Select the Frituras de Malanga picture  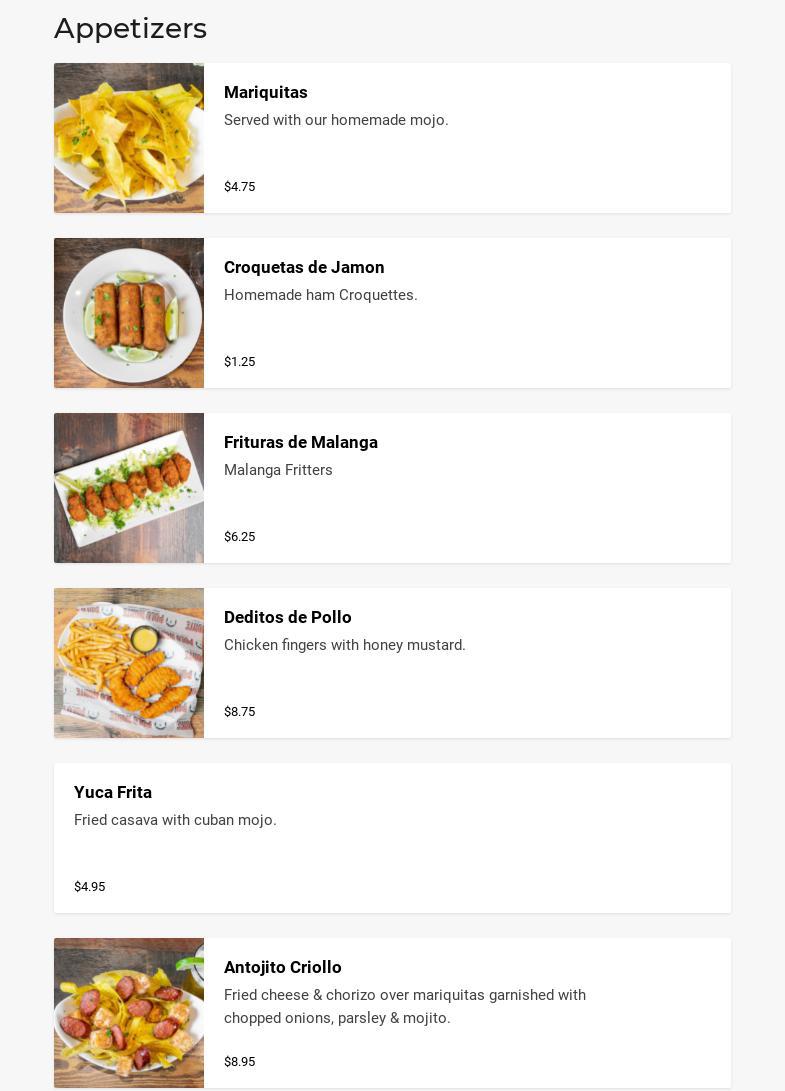(129, 488)
